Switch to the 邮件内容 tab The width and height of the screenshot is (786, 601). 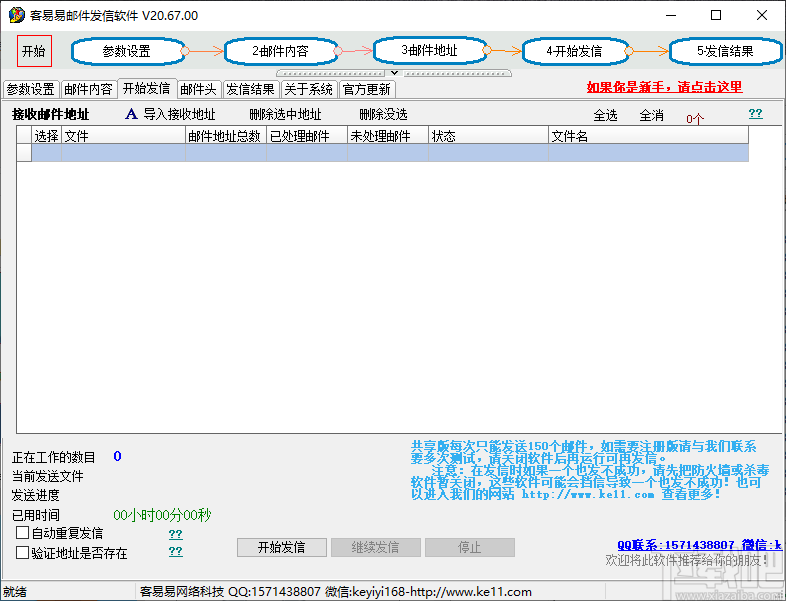point(88,89)
